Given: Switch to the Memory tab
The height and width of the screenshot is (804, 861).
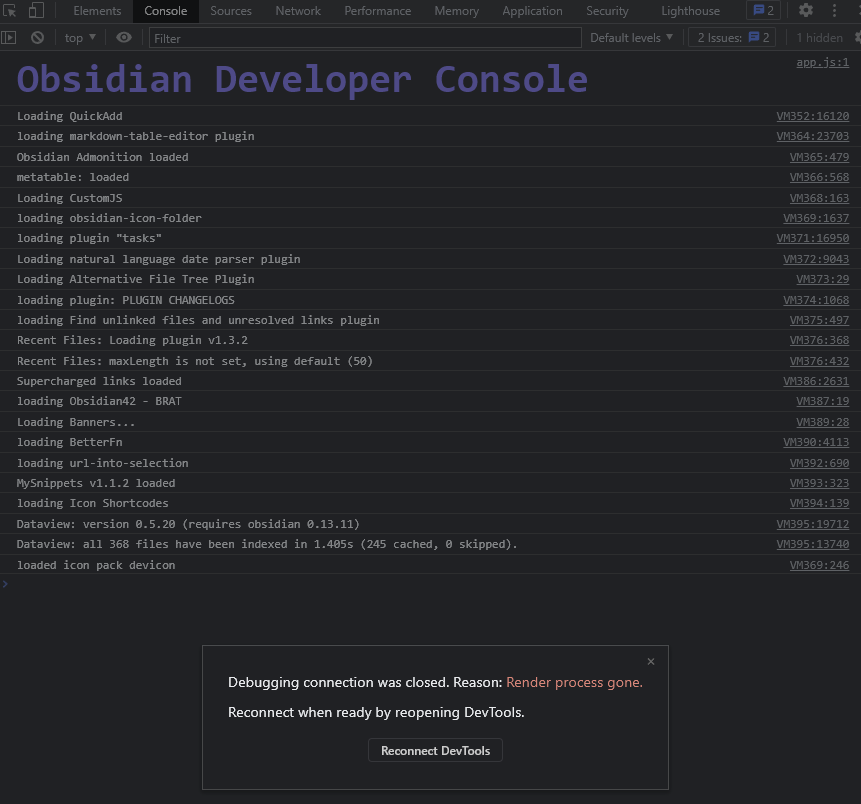Looking at the screenshot, I should 457,10.
